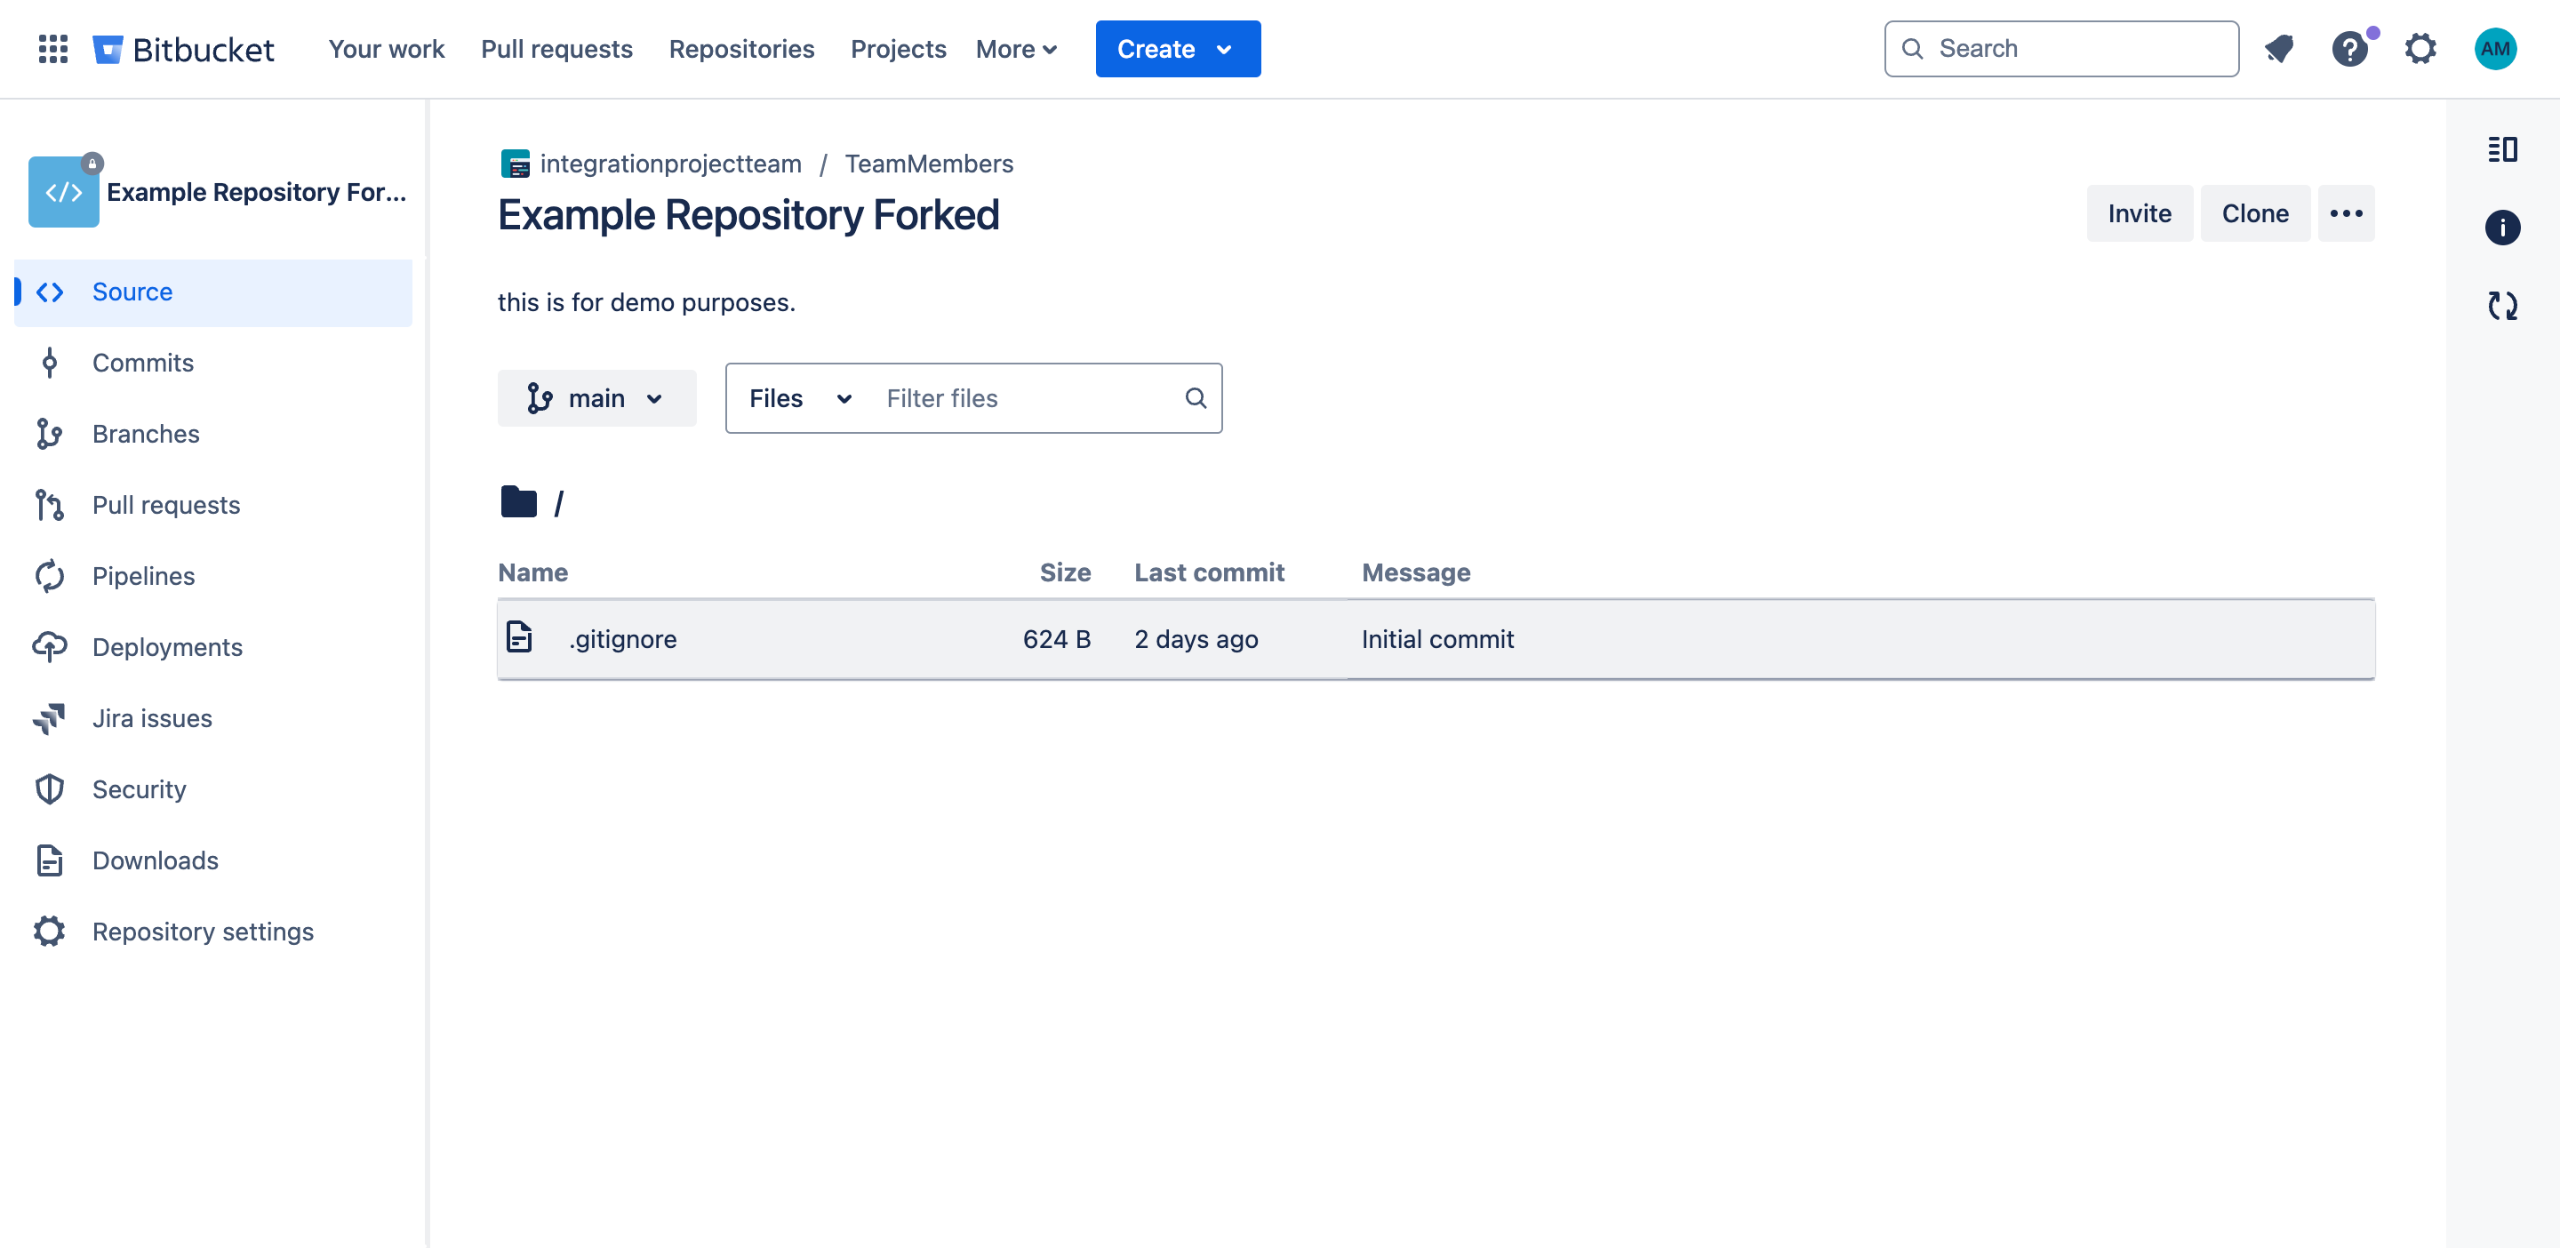
Task: Open the main branch selector dropdown
Action: click(x=597, y=398)
